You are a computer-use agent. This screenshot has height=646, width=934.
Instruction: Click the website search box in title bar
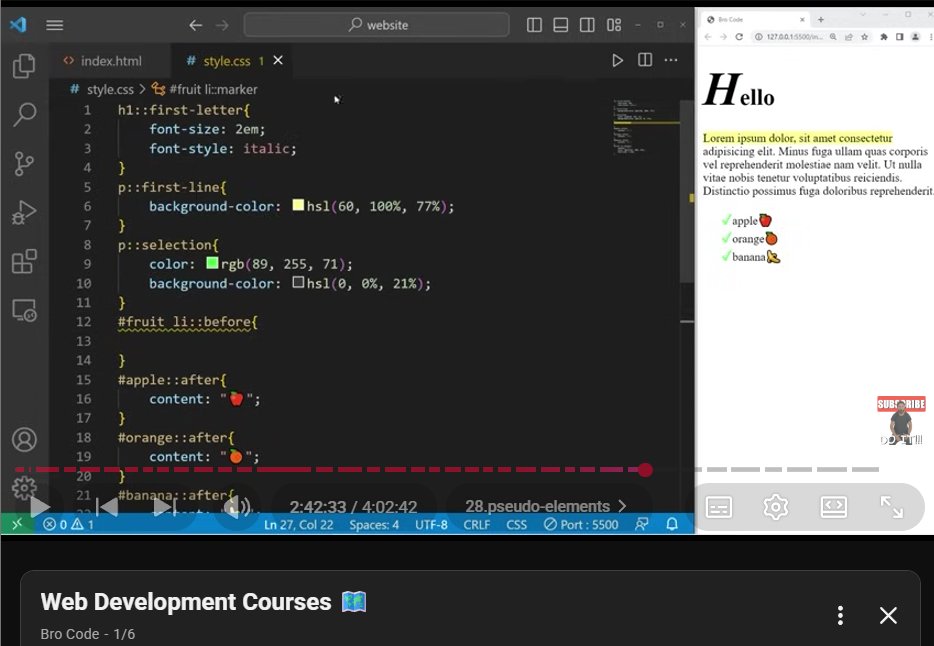point(376,25)
